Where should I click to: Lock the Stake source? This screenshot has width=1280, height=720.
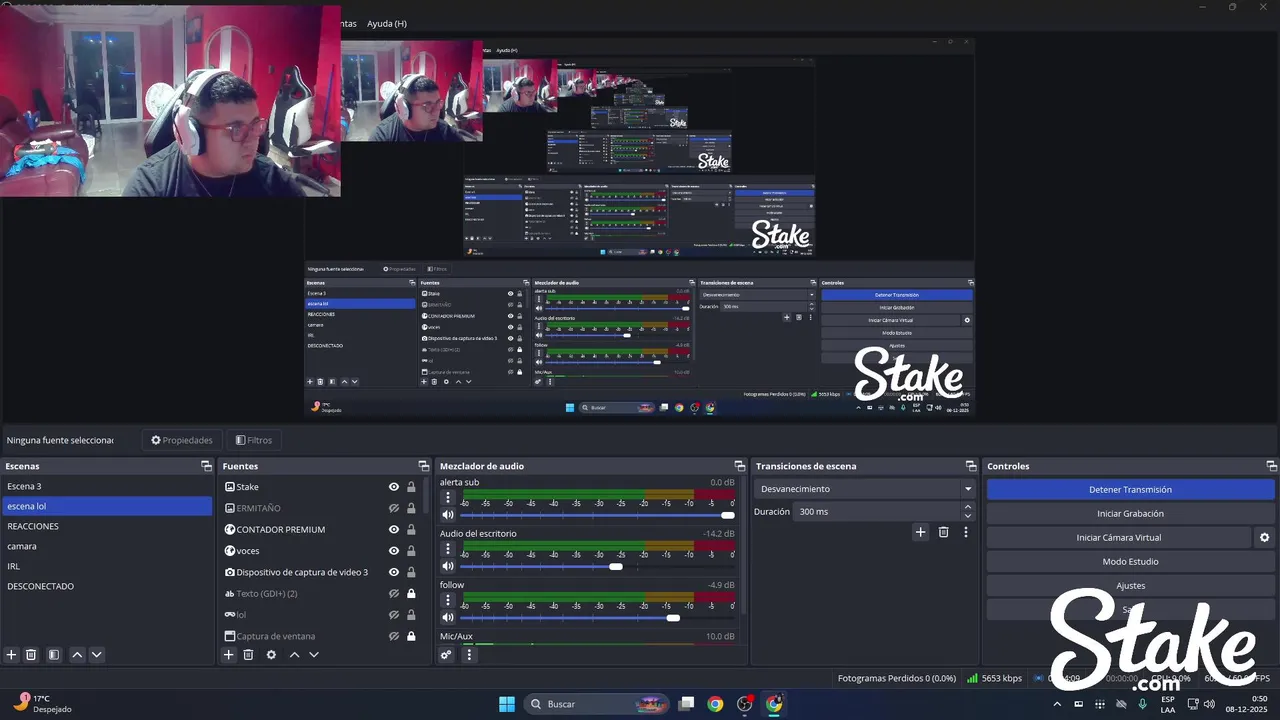[x=411, y=487]
